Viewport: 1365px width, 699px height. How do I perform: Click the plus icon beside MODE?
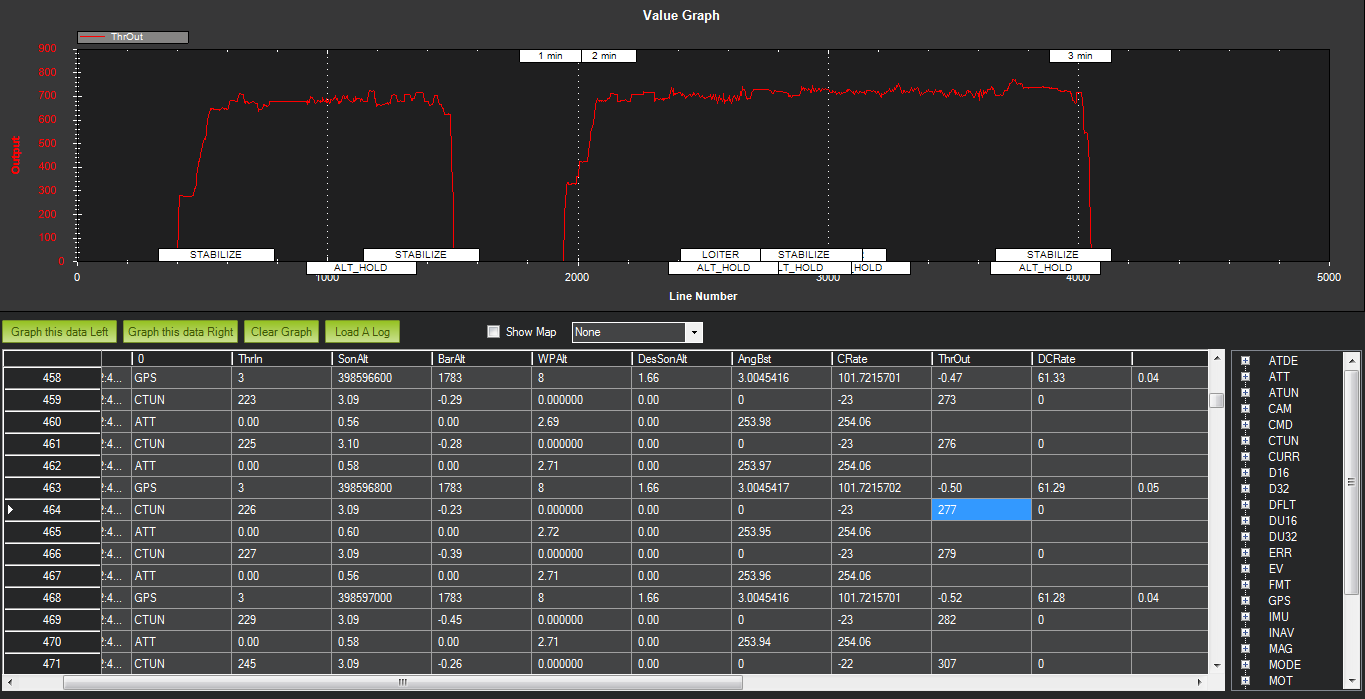1245,665
